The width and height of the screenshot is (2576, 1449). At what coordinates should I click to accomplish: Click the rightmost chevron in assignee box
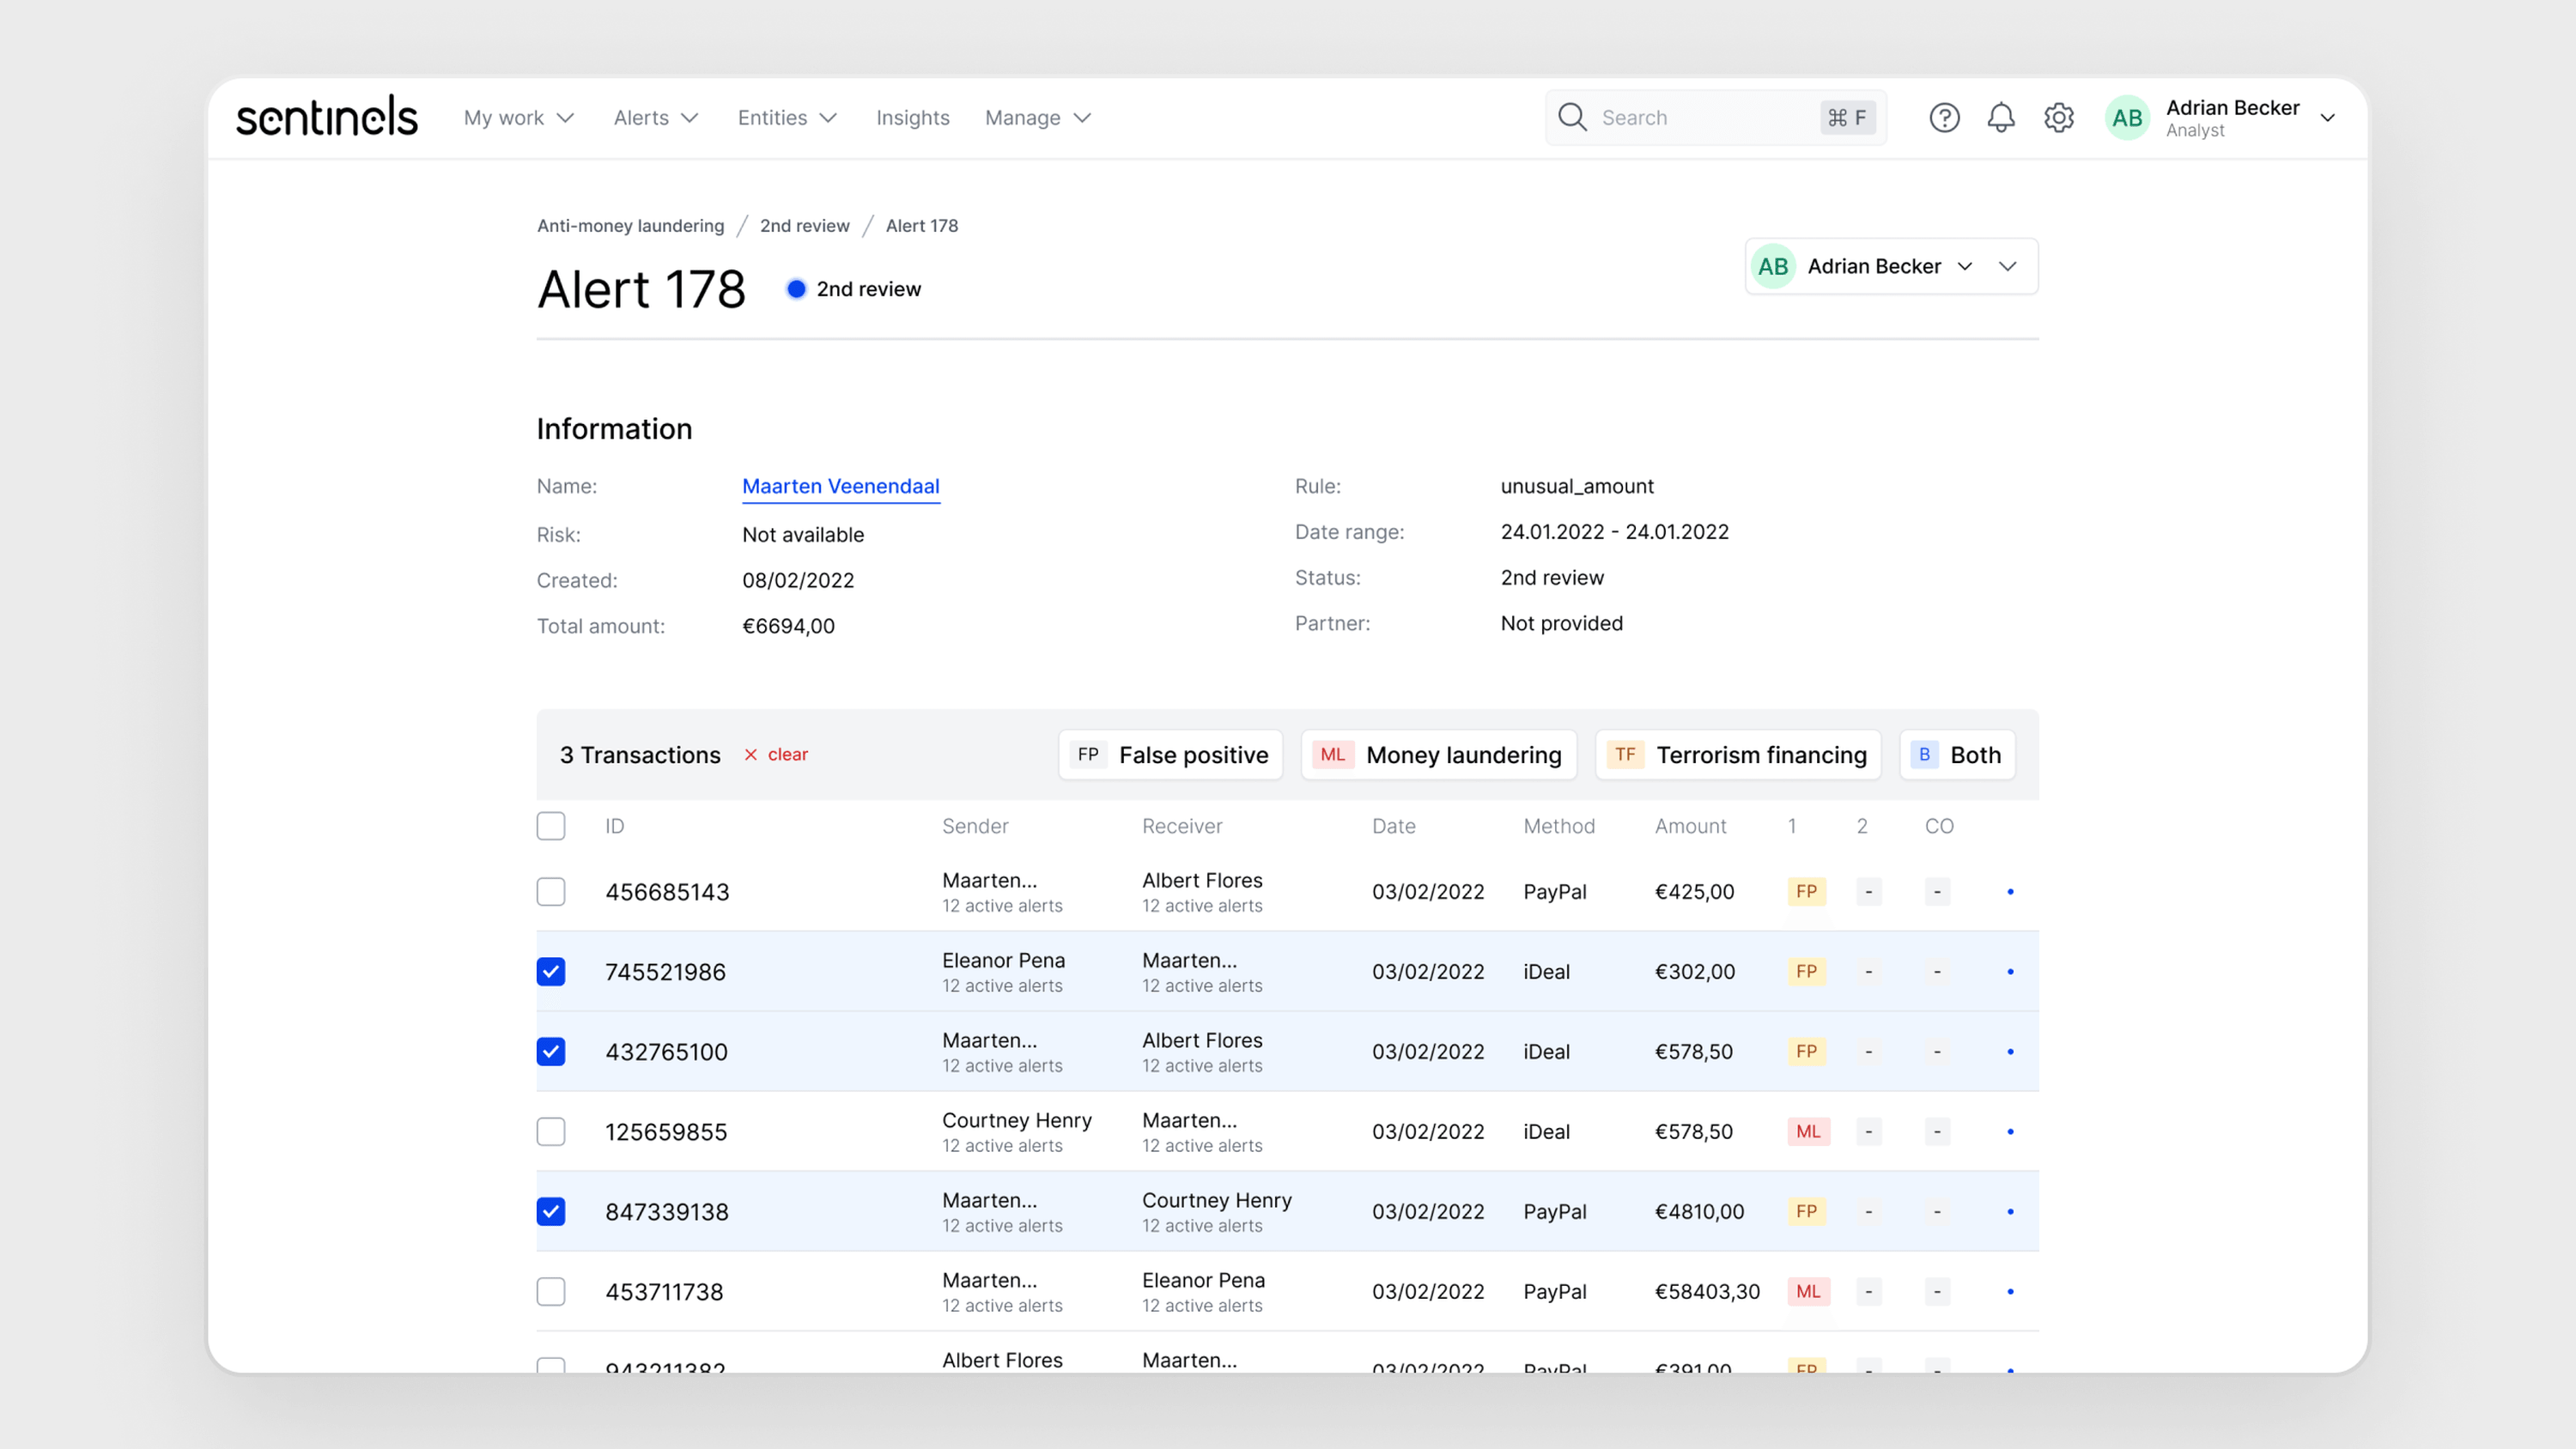click(x=2007, y=266)
